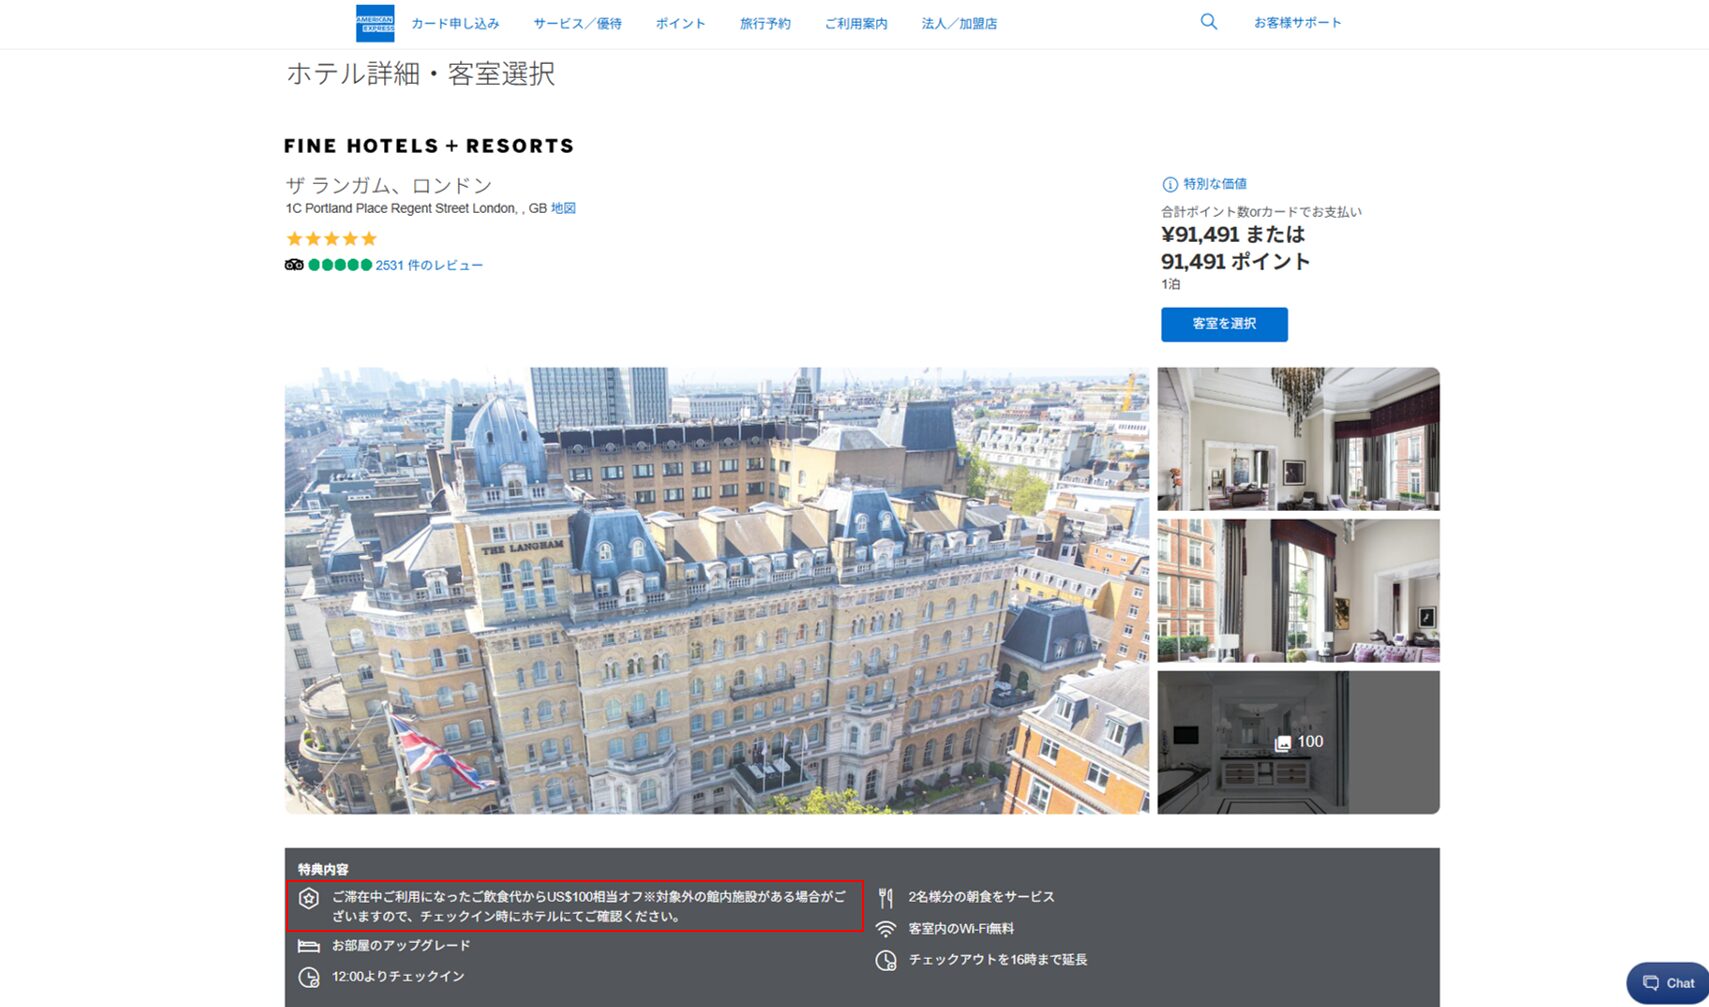Click the 特典内容 heading
1709x1007 pixels.
(323, 869)
